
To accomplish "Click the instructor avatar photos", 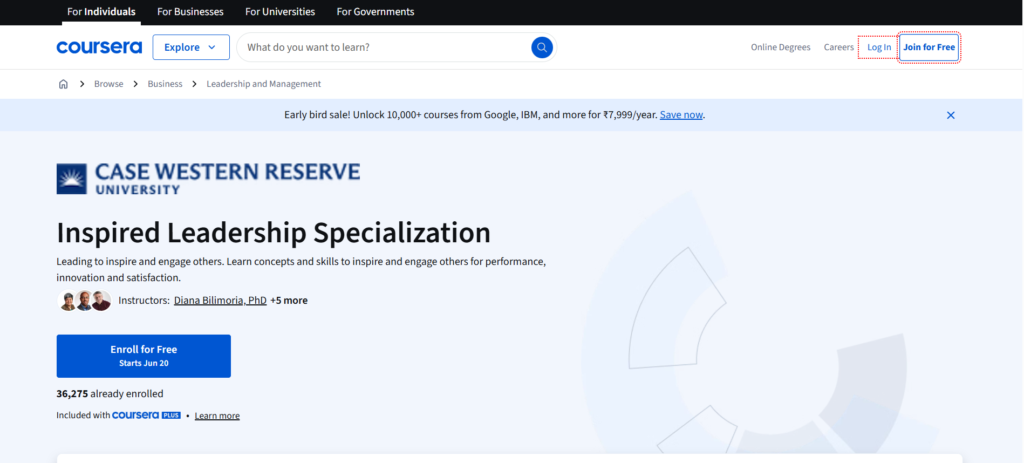I will (84, 300).
